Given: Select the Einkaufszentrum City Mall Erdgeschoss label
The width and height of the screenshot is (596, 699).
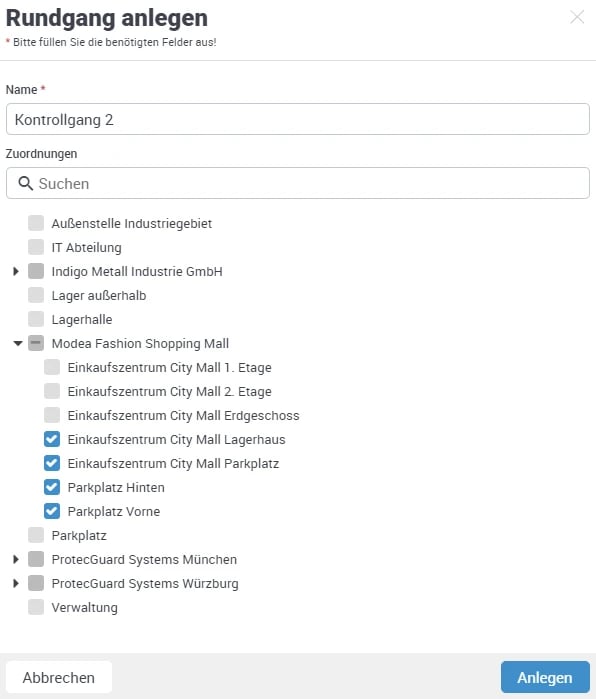Looking at the screenshot, I should pyautogui.click(x=183, y=415).
